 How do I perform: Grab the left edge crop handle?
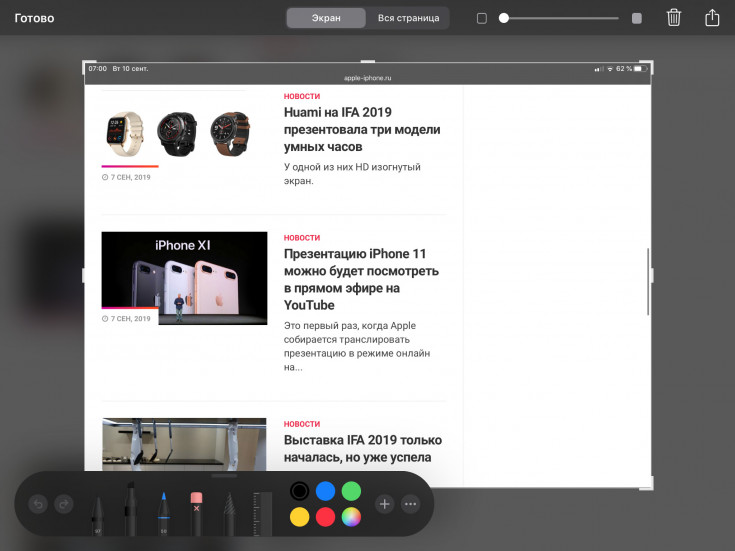pyautogui.click(x=83, y=275)
